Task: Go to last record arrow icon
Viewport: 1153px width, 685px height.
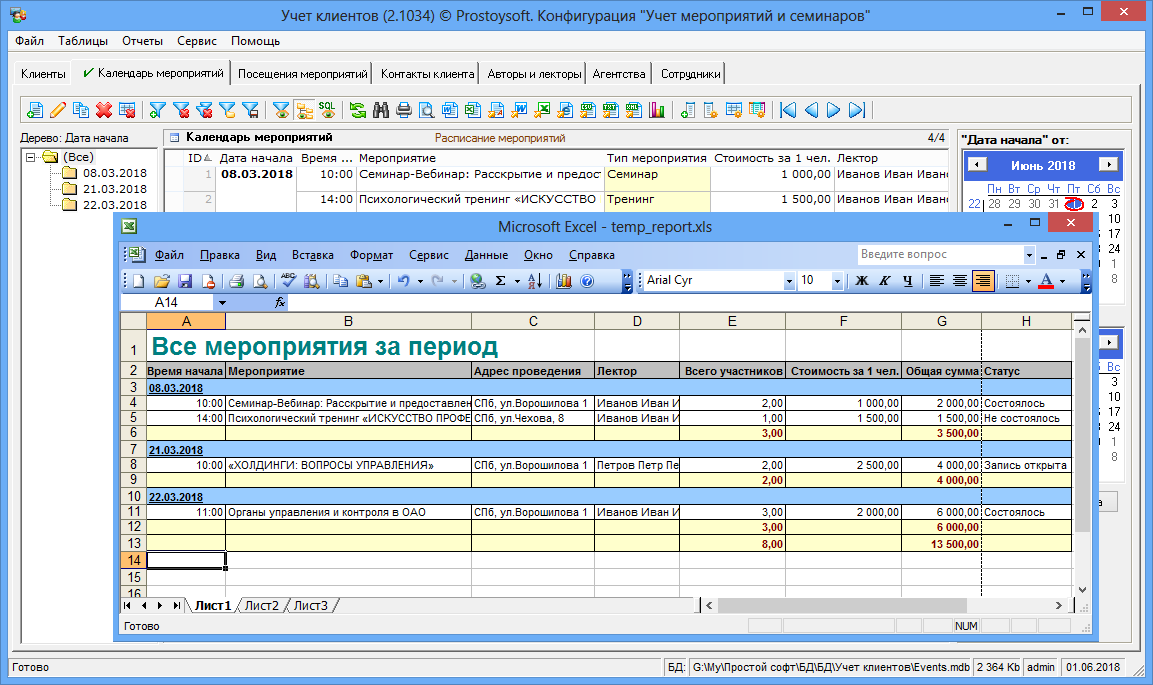Action: (x=857, y=110)
